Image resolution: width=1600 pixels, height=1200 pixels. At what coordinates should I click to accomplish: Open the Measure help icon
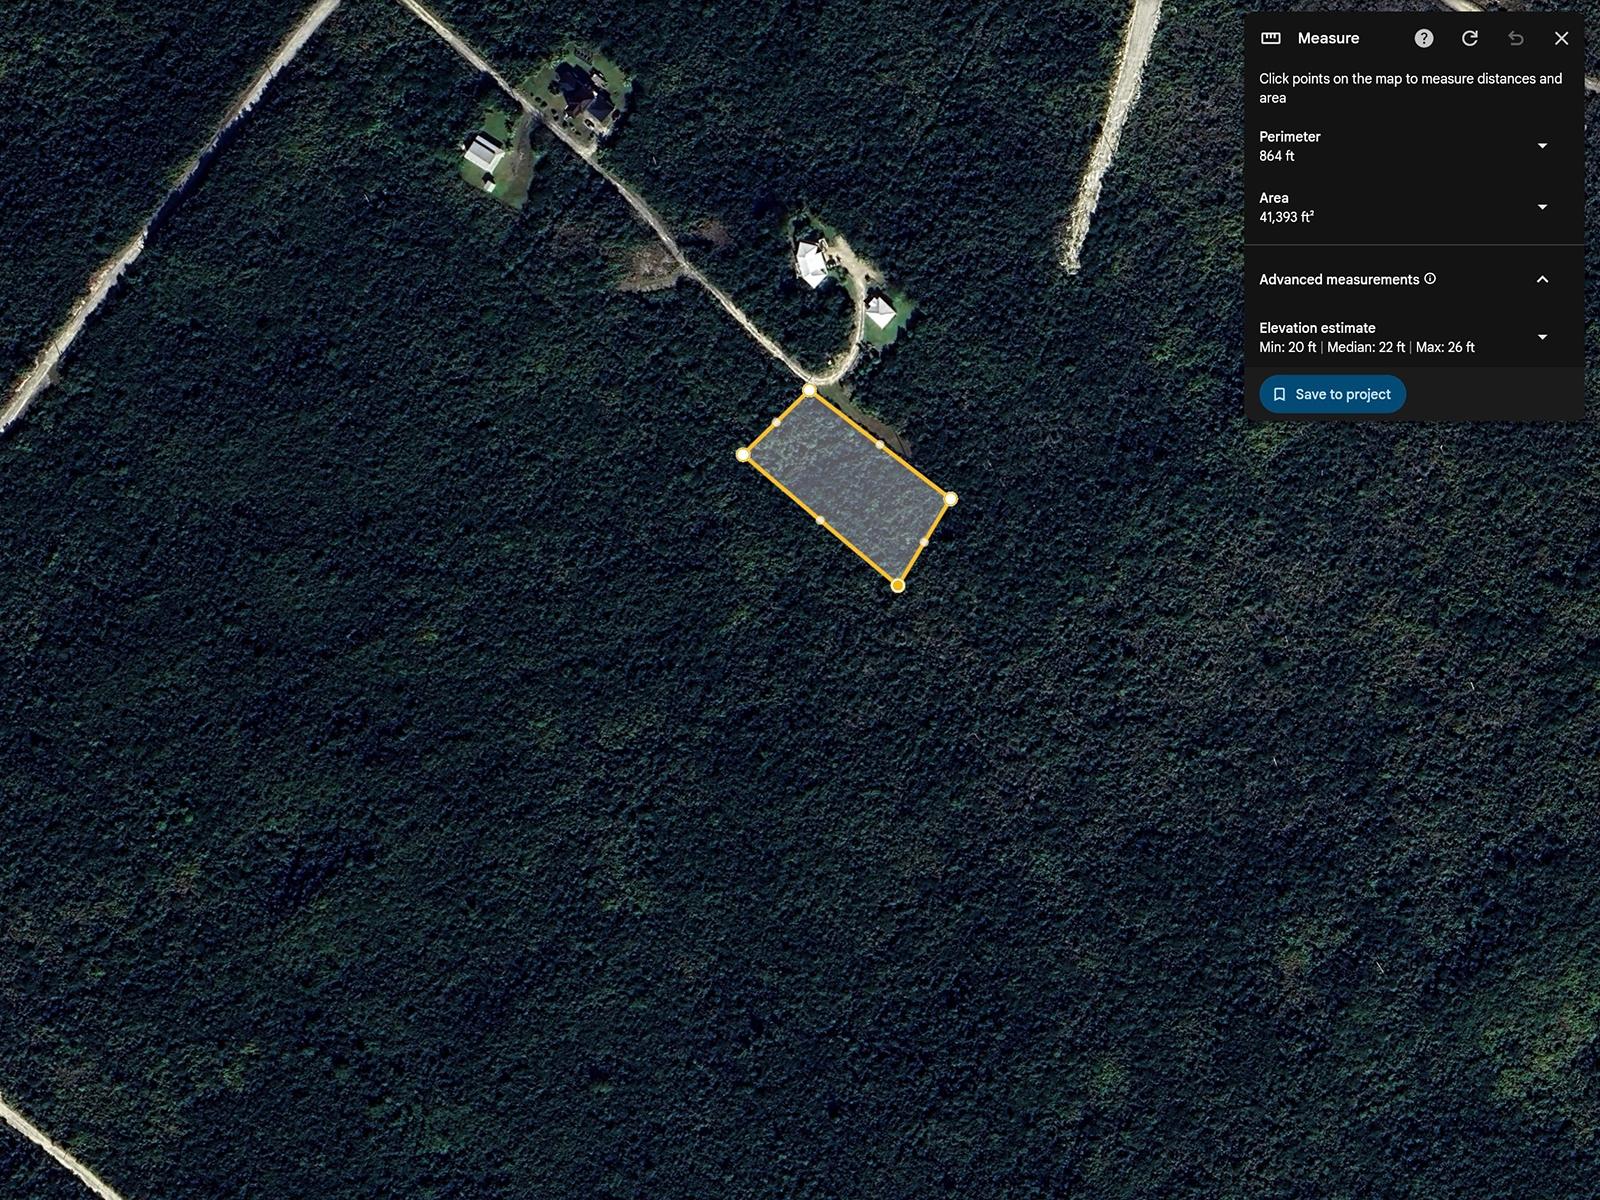pyautogui.click(x=1424, y=38)
